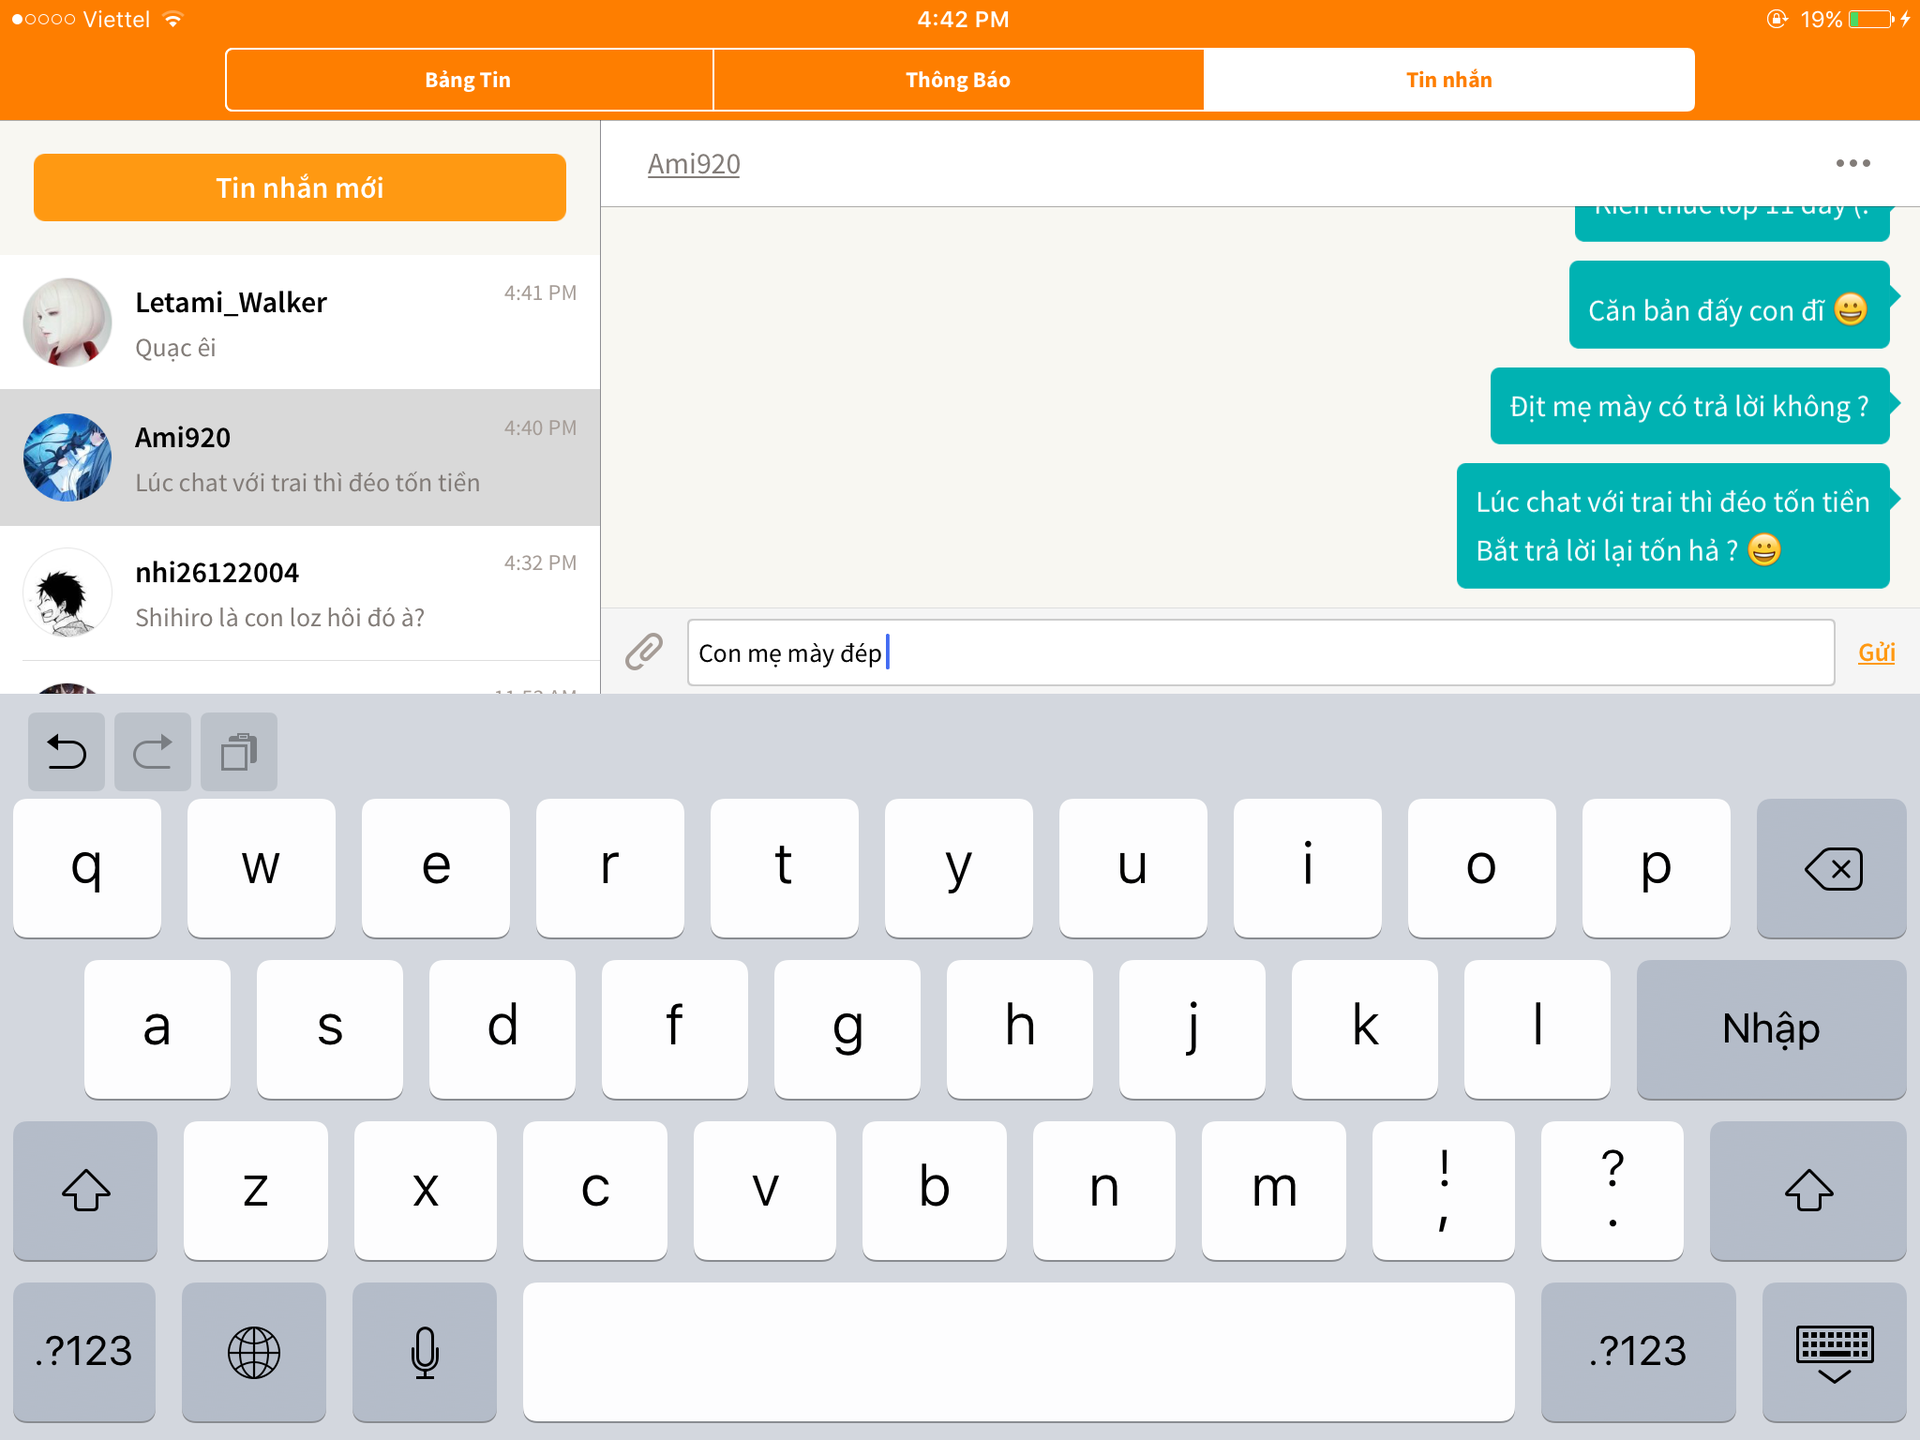This screenshot has height=1440, width=1920.
Task: Tap the s key
Action: (330, 1029)
